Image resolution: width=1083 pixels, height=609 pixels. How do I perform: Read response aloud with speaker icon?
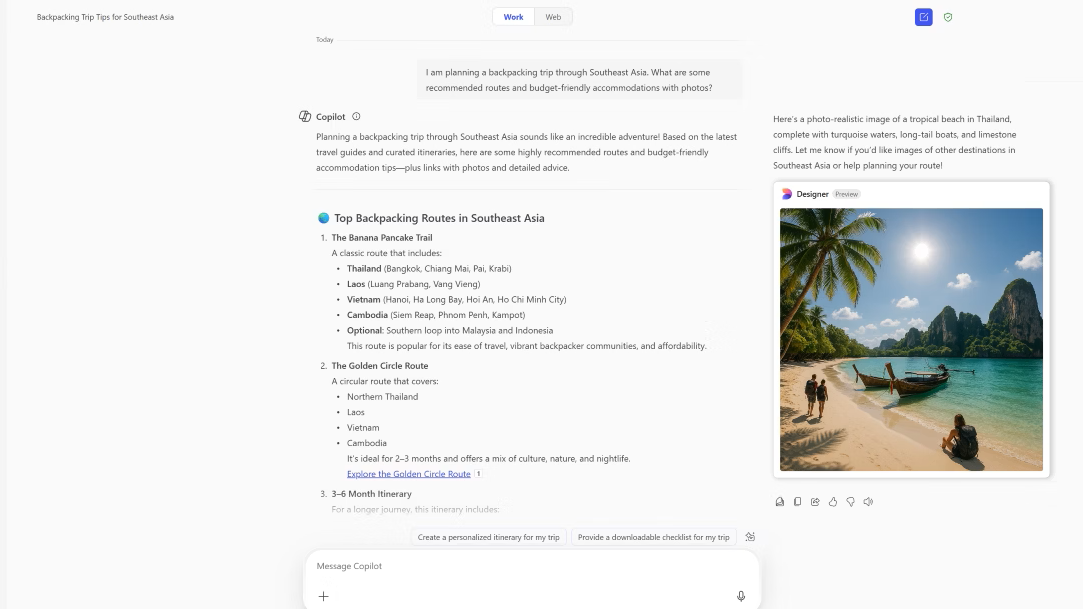(868, 502)
